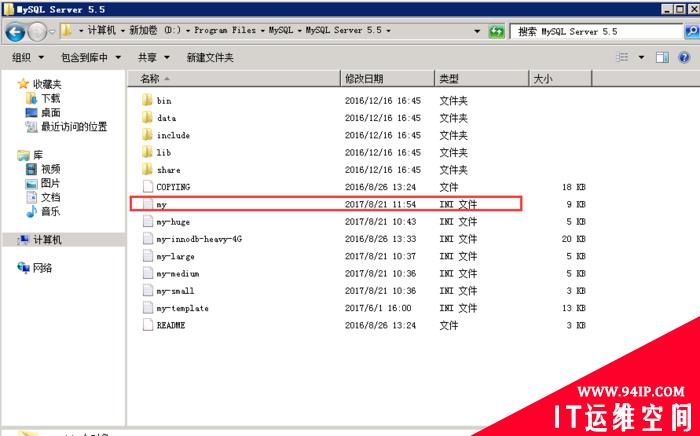Click date 2017/8/21 11:54 cell
Screen dimensions: 700x436
coord(380,204)
